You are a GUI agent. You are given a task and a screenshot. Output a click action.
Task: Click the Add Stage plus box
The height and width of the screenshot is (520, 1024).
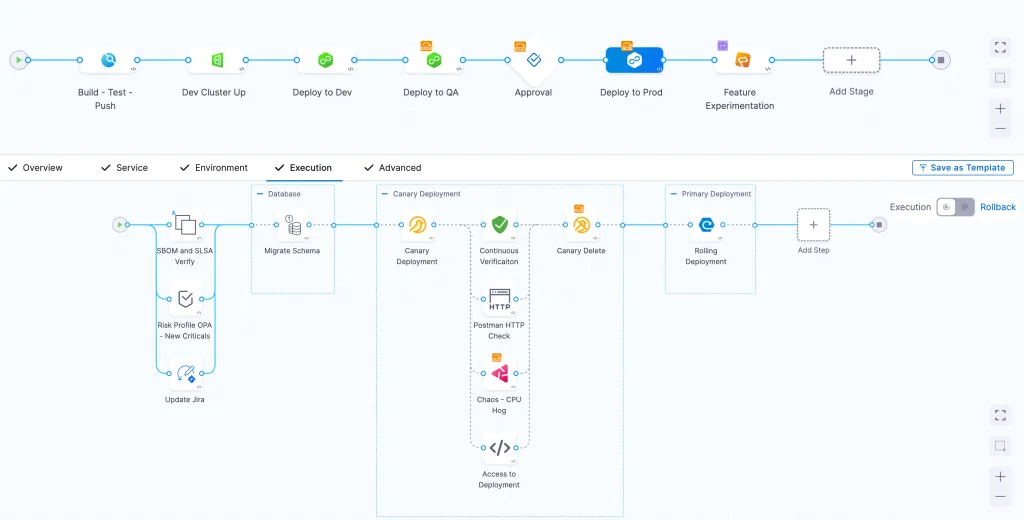(x=851, y=60)
